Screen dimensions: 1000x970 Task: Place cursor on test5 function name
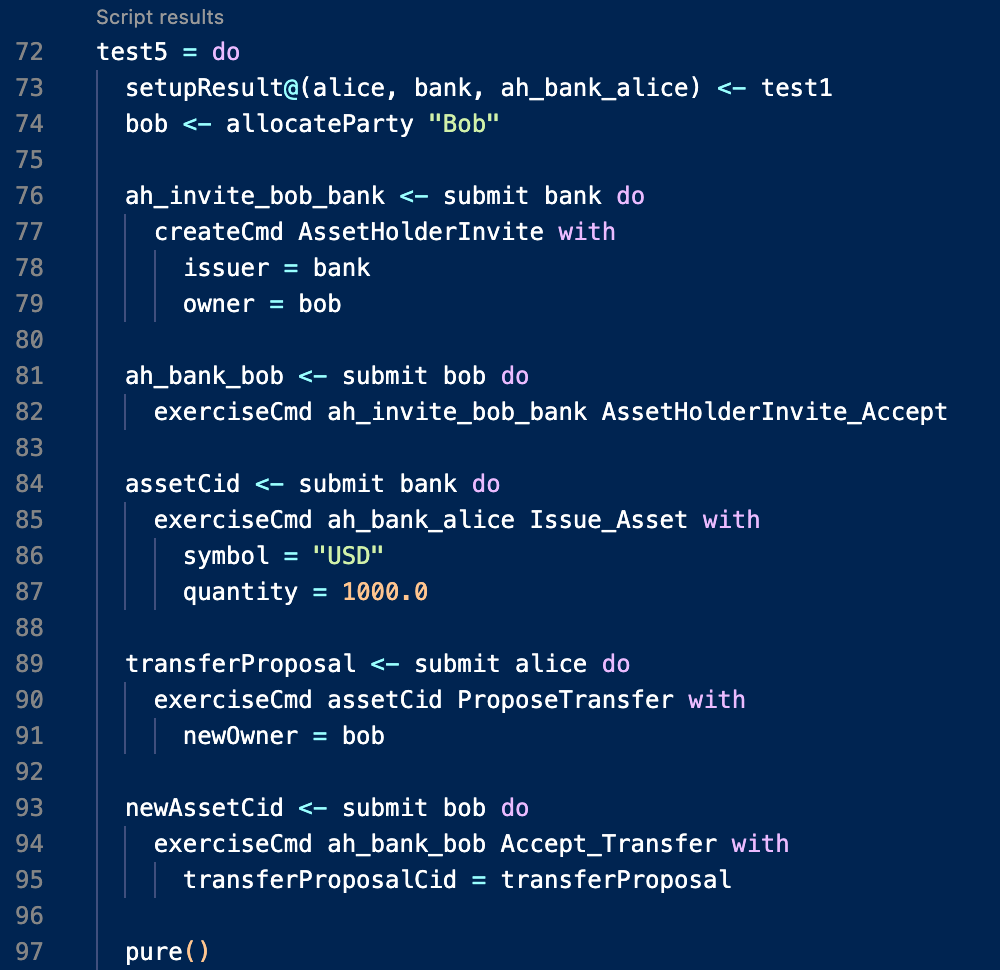132,52
